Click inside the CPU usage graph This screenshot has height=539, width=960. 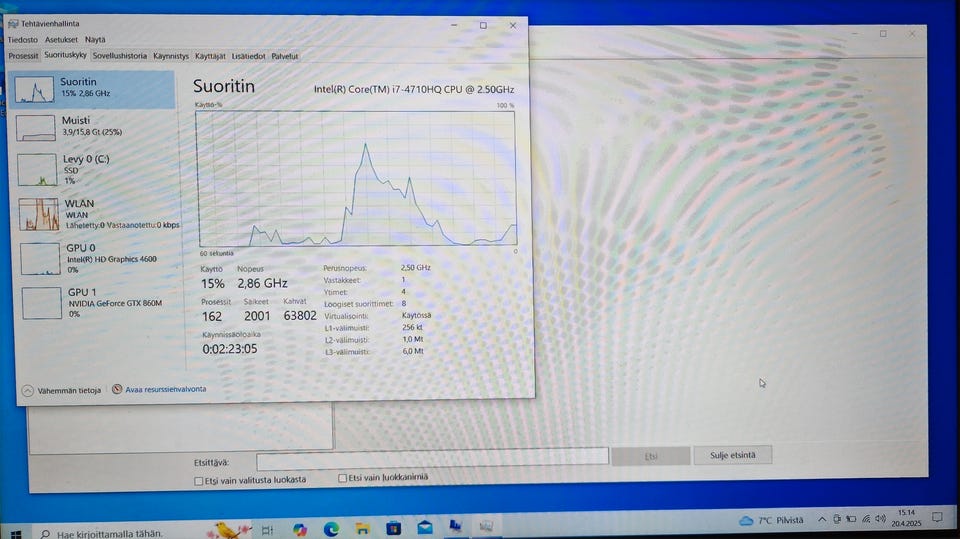click(356, 178)
